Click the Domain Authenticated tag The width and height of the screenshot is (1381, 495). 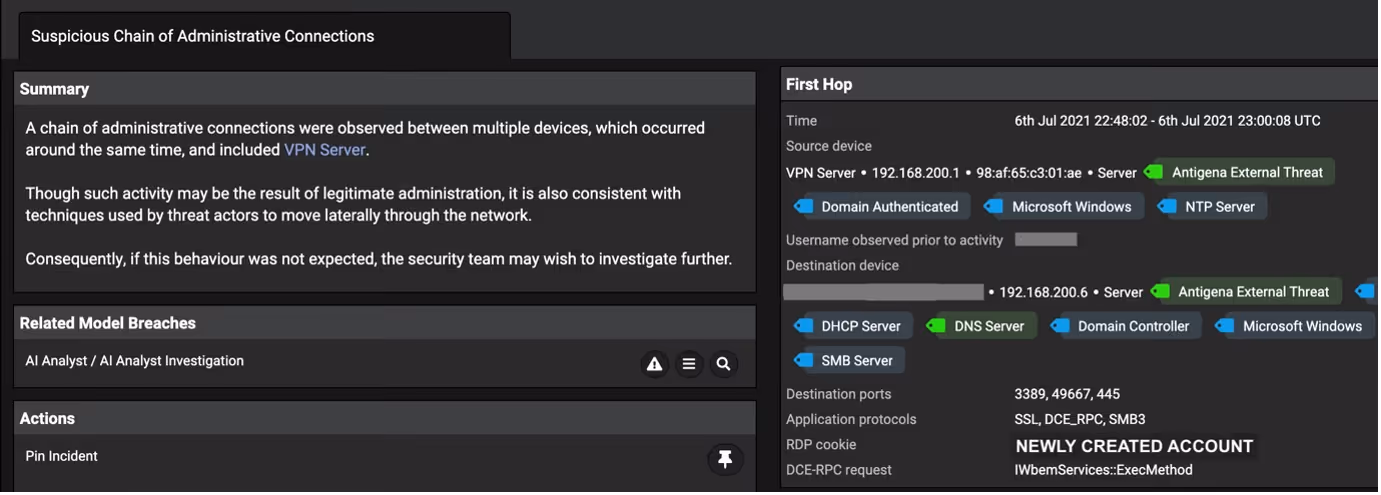tap(880, 207)
